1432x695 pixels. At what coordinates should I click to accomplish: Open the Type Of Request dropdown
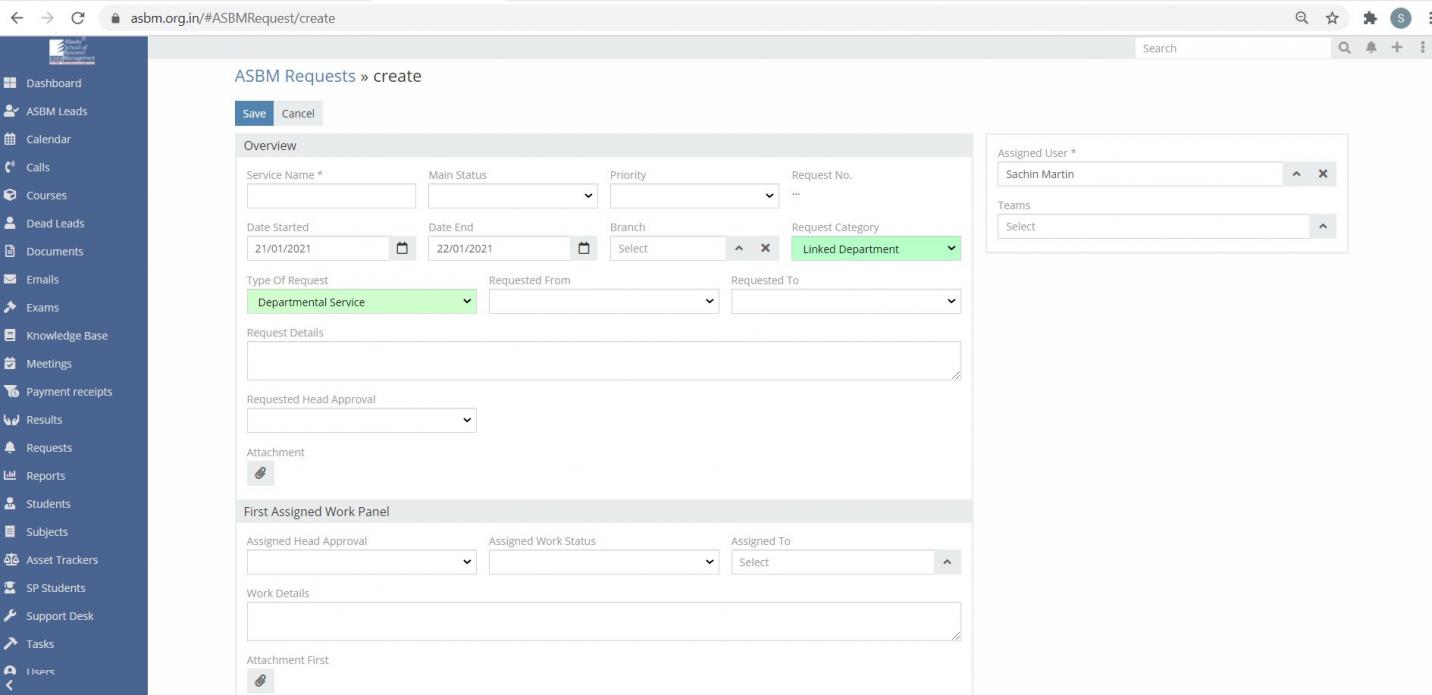point(361,302)
